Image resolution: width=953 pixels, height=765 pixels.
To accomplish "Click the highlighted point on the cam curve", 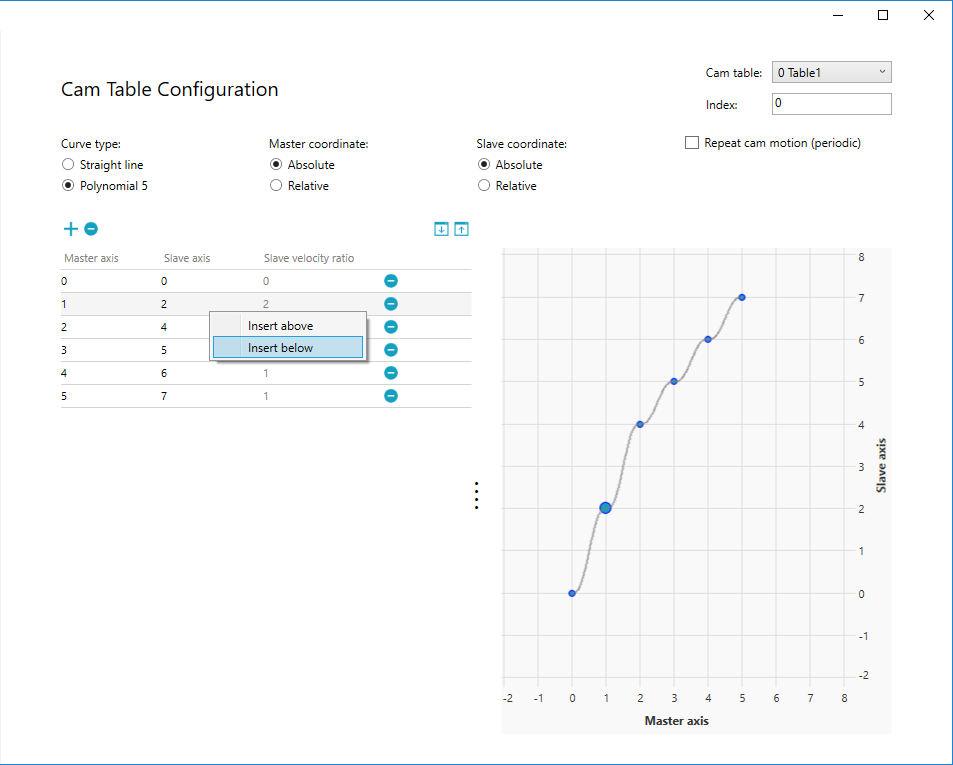I will tap(606, 508).
